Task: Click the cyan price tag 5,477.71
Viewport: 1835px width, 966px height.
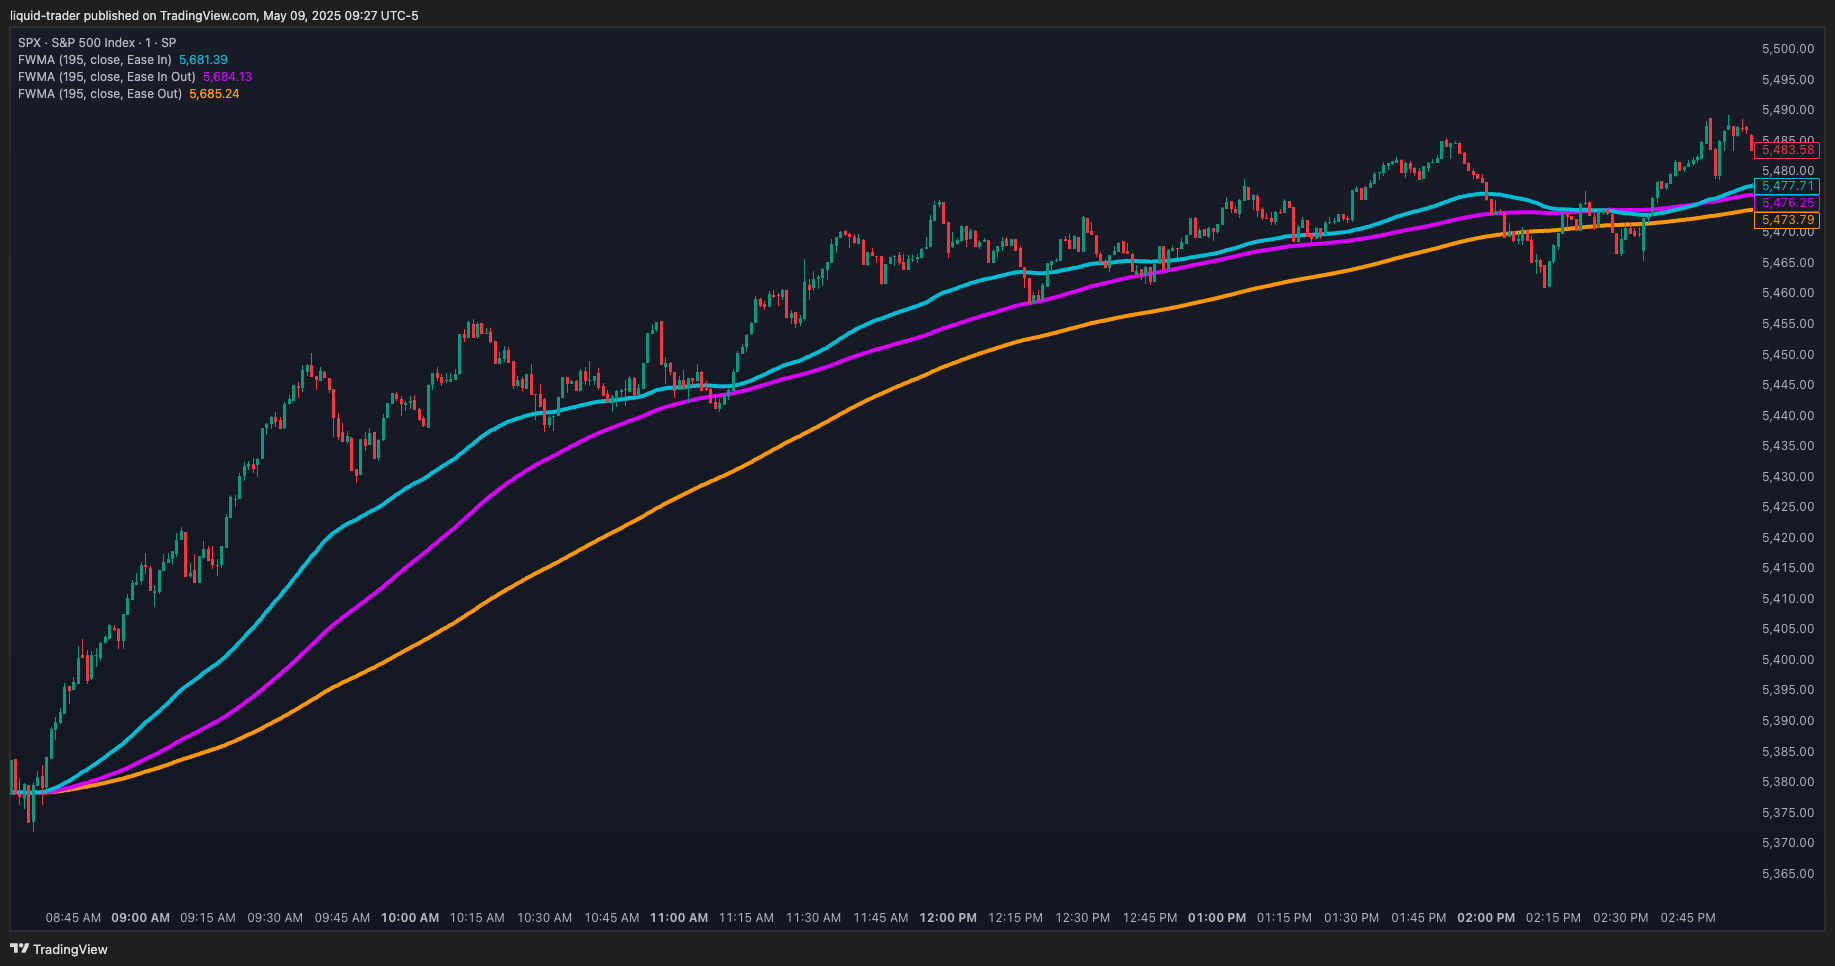Action: pos(1787,186)
